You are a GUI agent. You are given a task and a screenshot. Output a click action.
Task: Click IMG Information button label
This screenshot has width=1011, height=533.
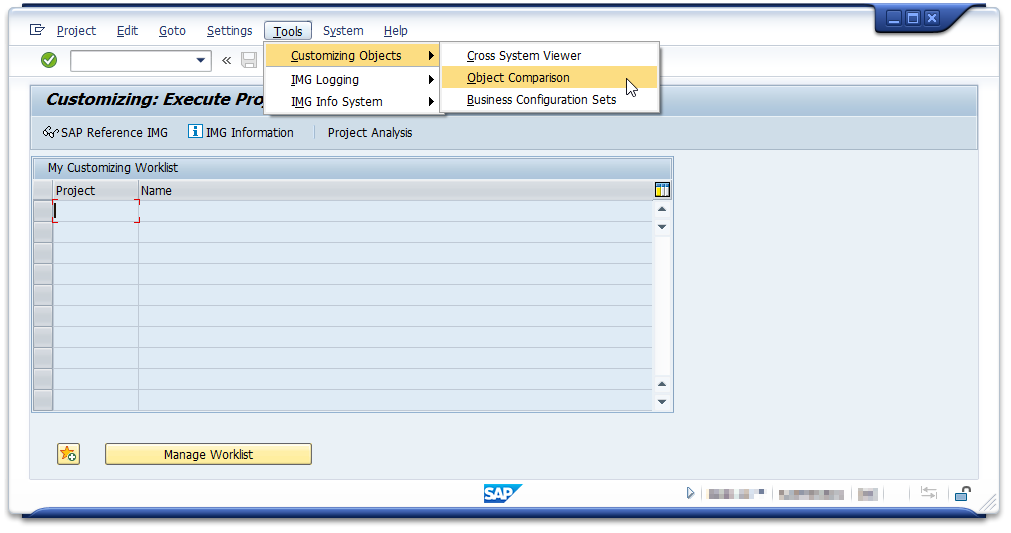click(x=250, y=133)
